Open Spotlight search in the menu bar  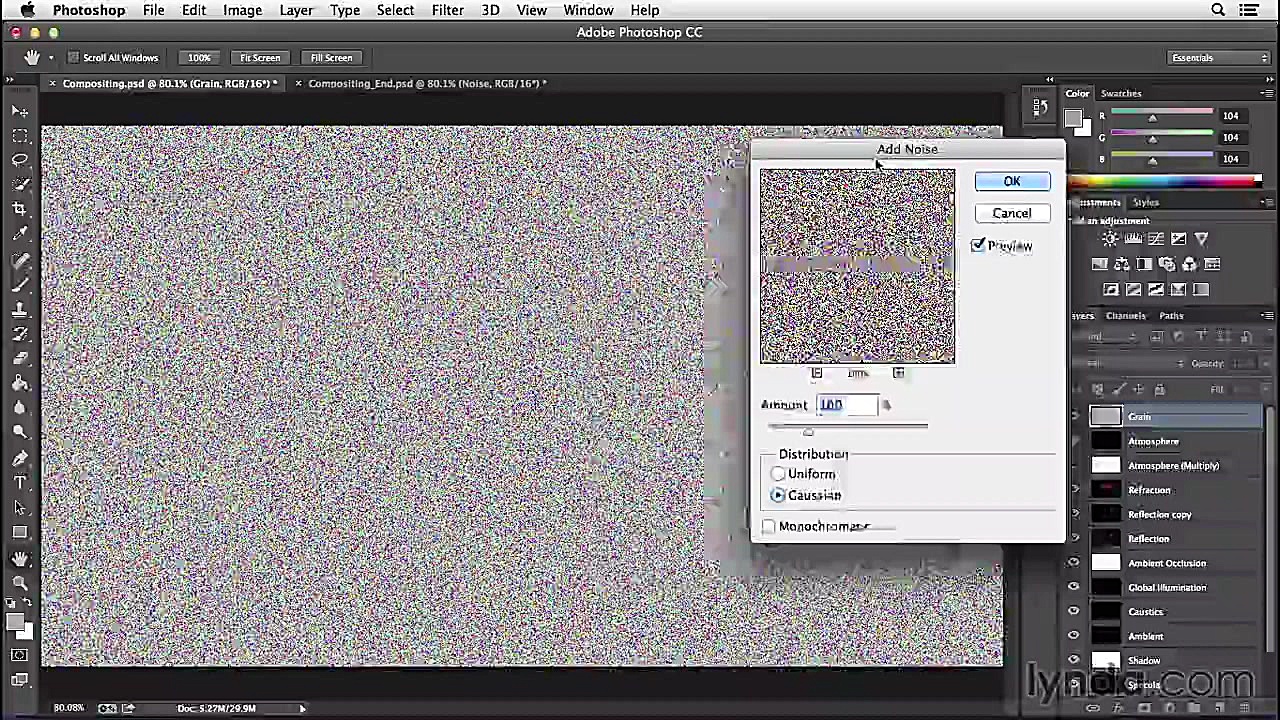point(1218,10)
